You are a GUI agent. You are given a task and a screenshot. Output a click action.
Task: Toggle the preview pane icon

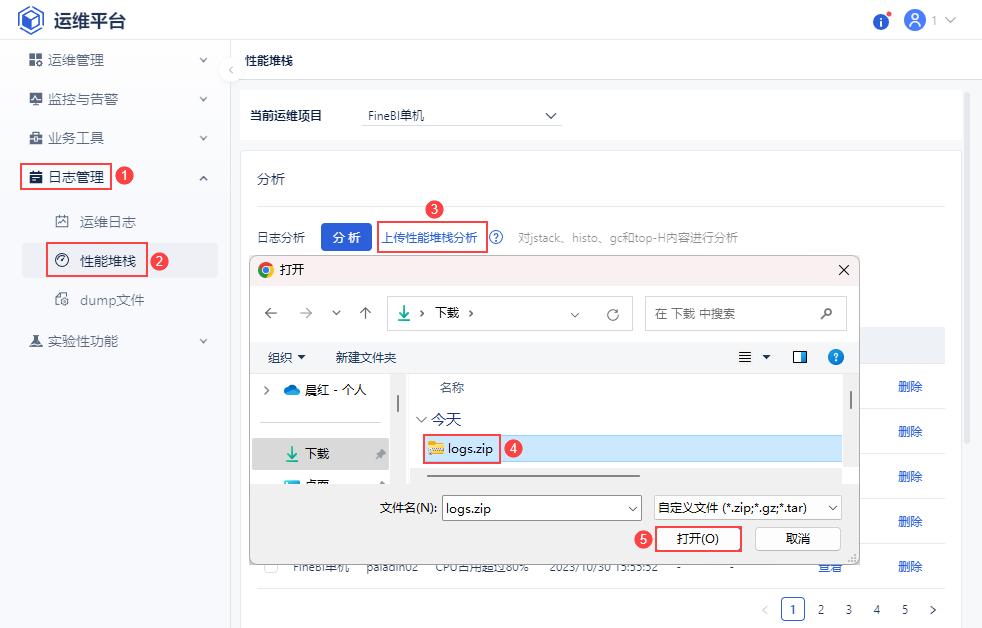pyautogui.click(x=800, y=357)
